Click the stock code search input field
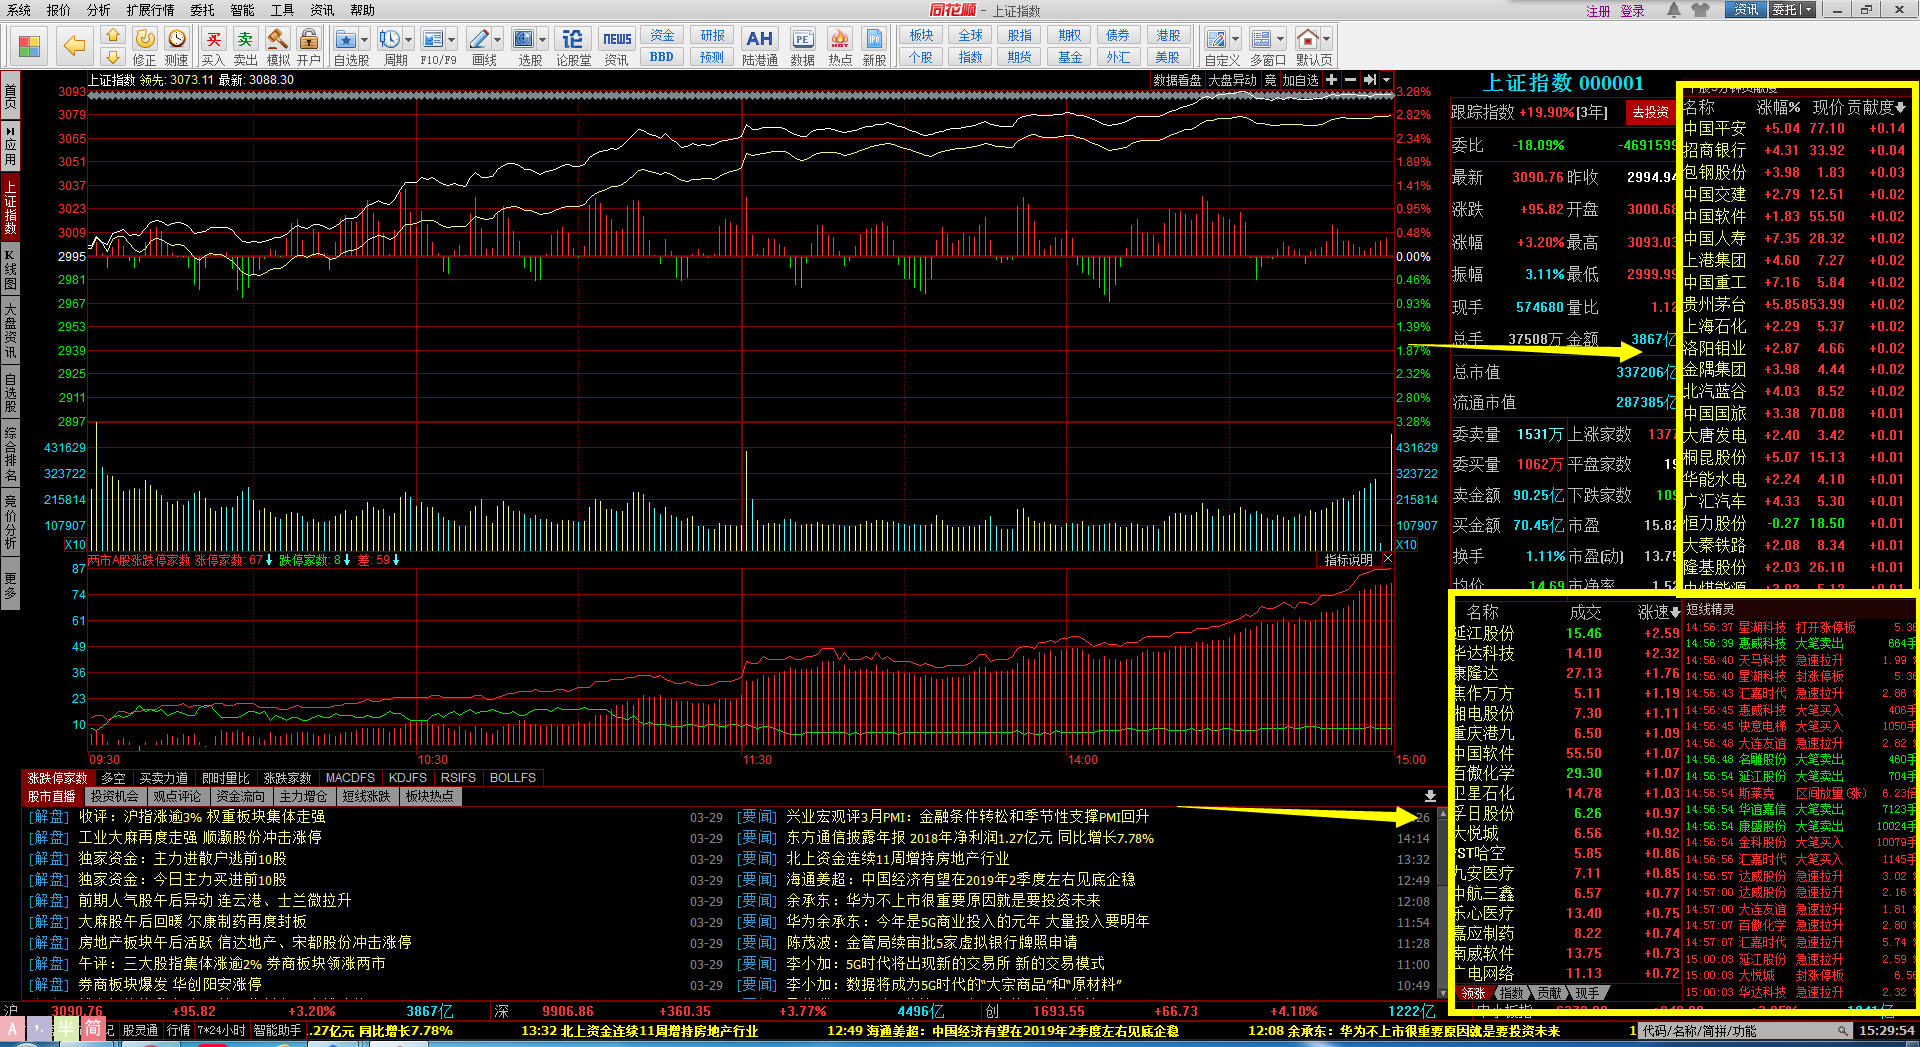The image size is (1920, 1047). coord(1745,1030)
